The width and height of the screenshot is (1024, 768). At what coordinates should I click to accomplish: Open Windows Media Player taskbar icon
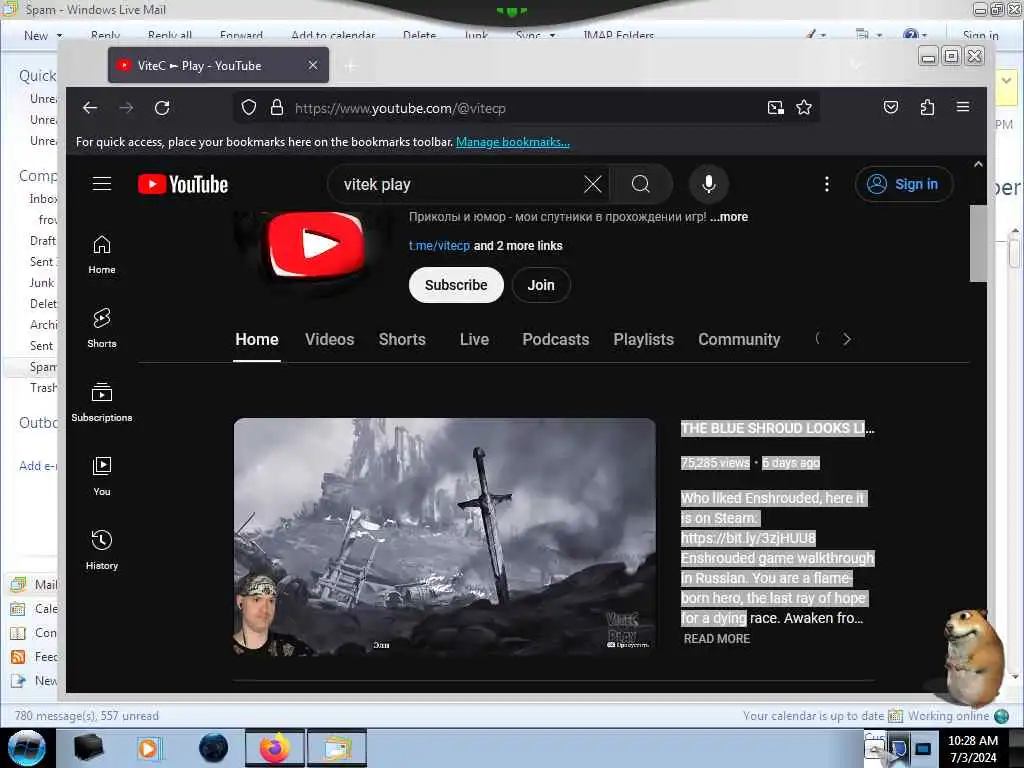tap(149, 748)
